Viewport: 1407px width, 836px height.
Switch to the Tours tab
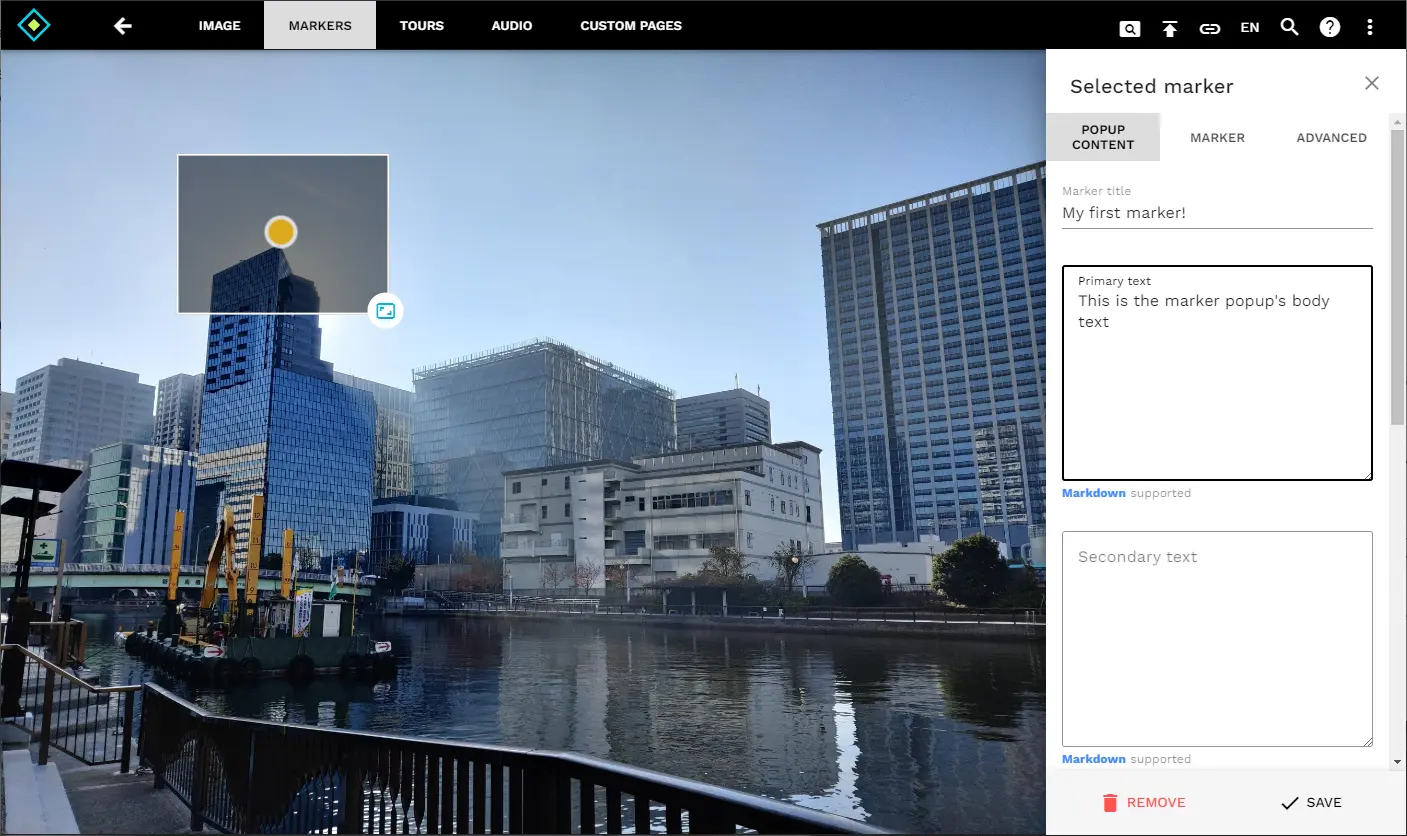pos(421,25)
